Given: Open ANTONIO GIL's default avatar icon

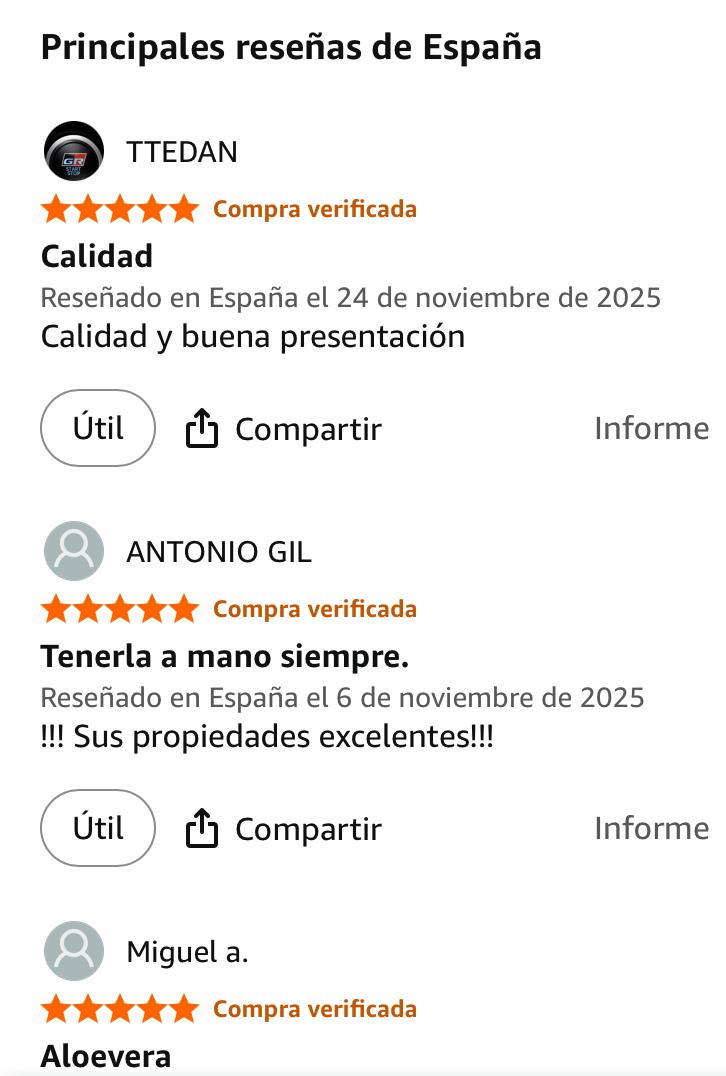Looking at the screenshot, I should point(74,551).
